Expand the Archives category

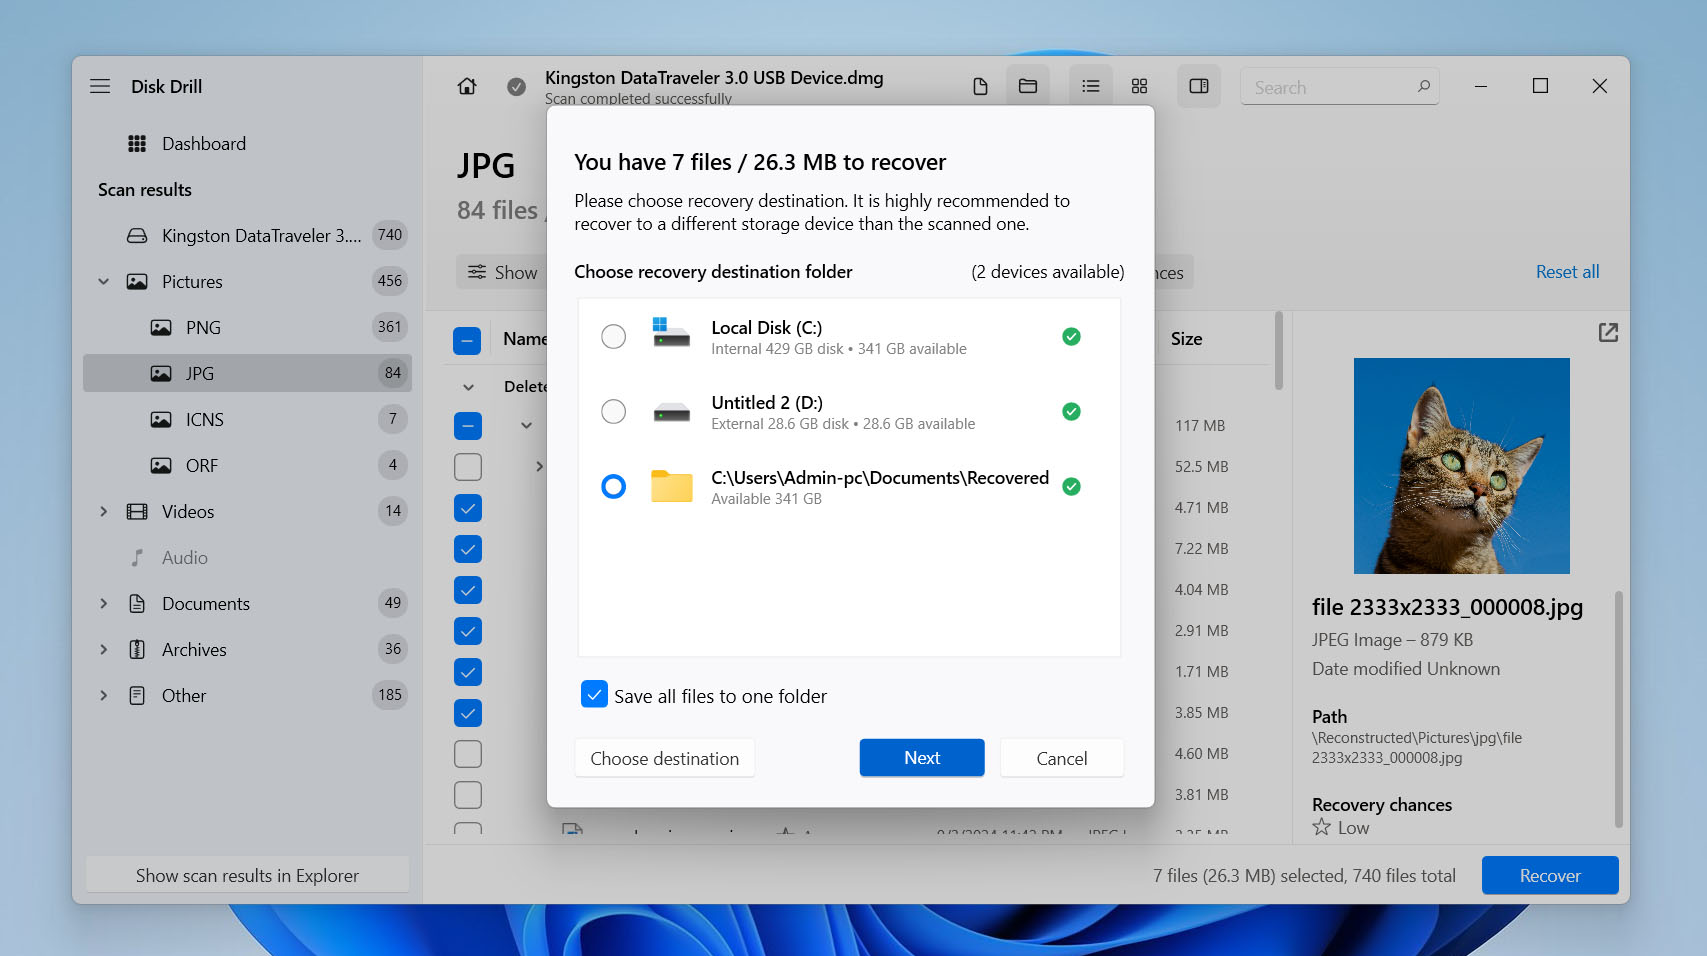pos(103,650)
